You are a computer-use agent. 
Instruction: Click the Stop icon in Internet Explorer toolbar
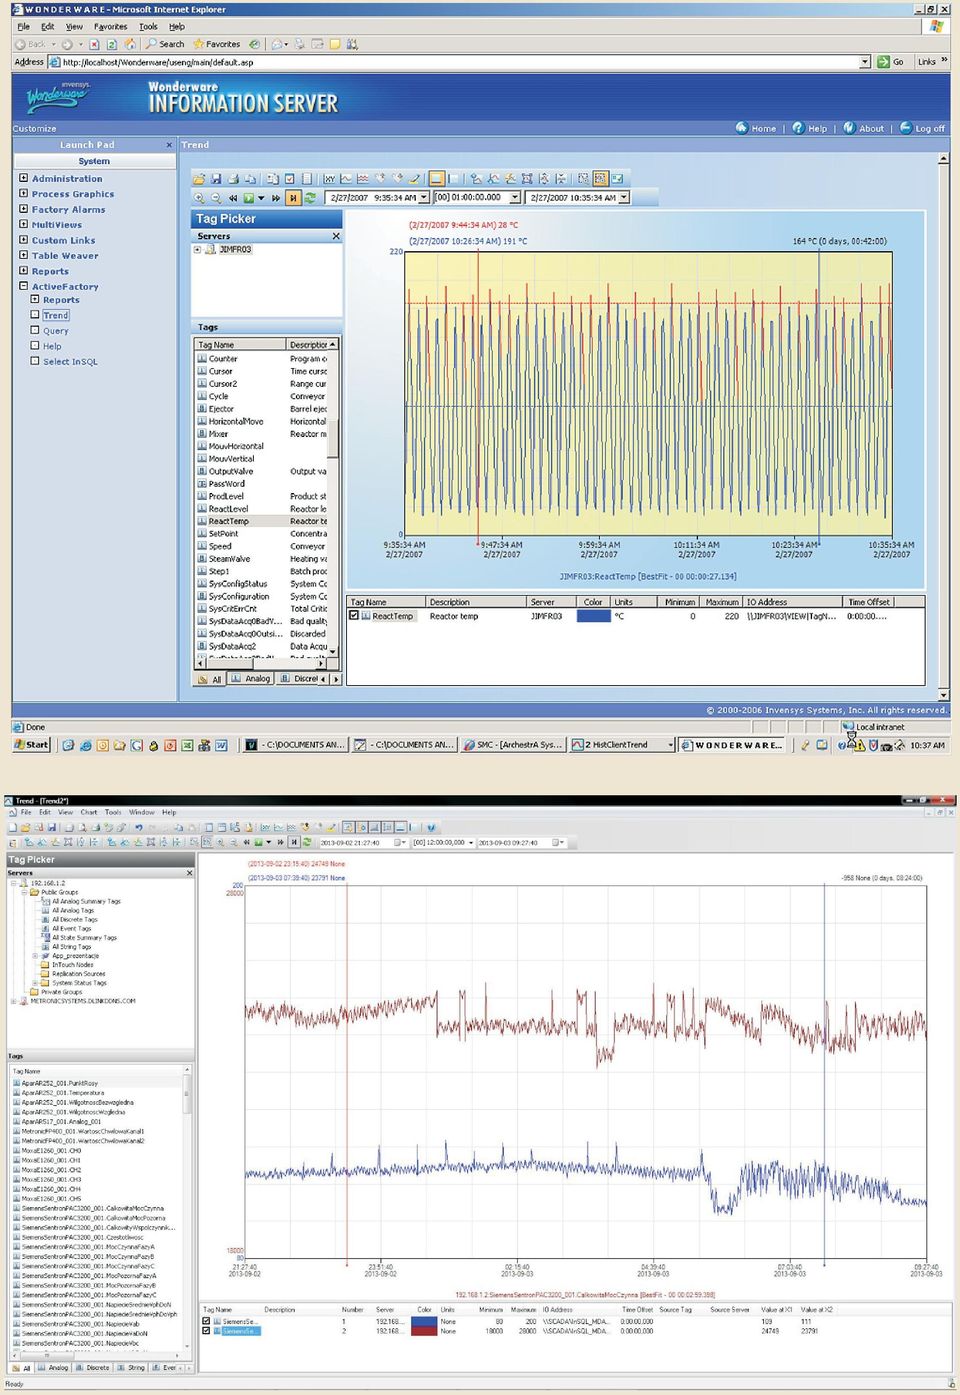(x=94, y=44)
